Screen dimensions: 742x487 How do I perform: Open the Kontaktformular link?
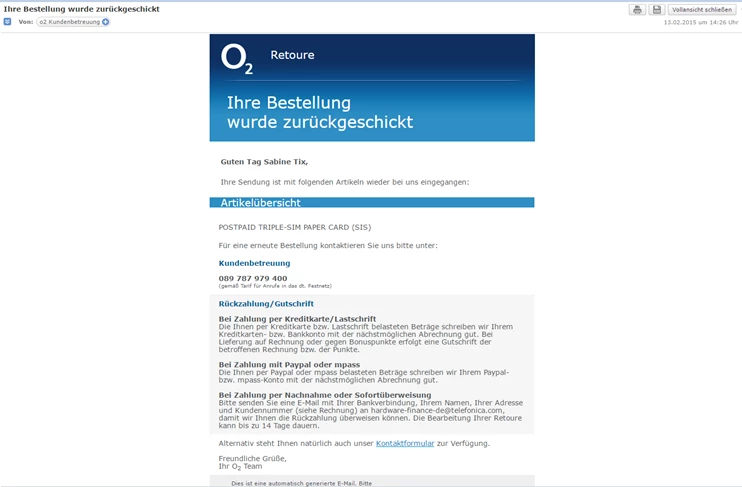point(405,443)
